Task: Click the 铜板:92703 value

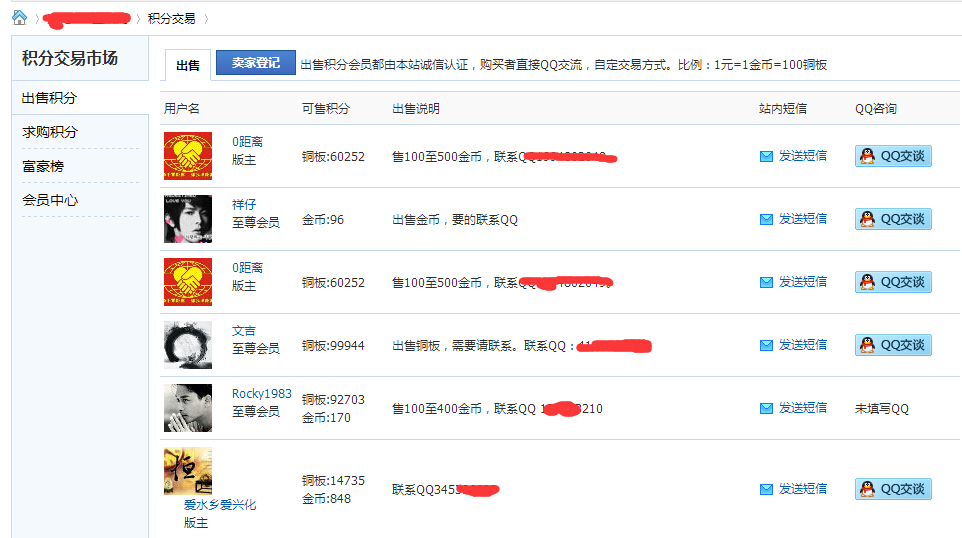Action: (x=333, y=399)
